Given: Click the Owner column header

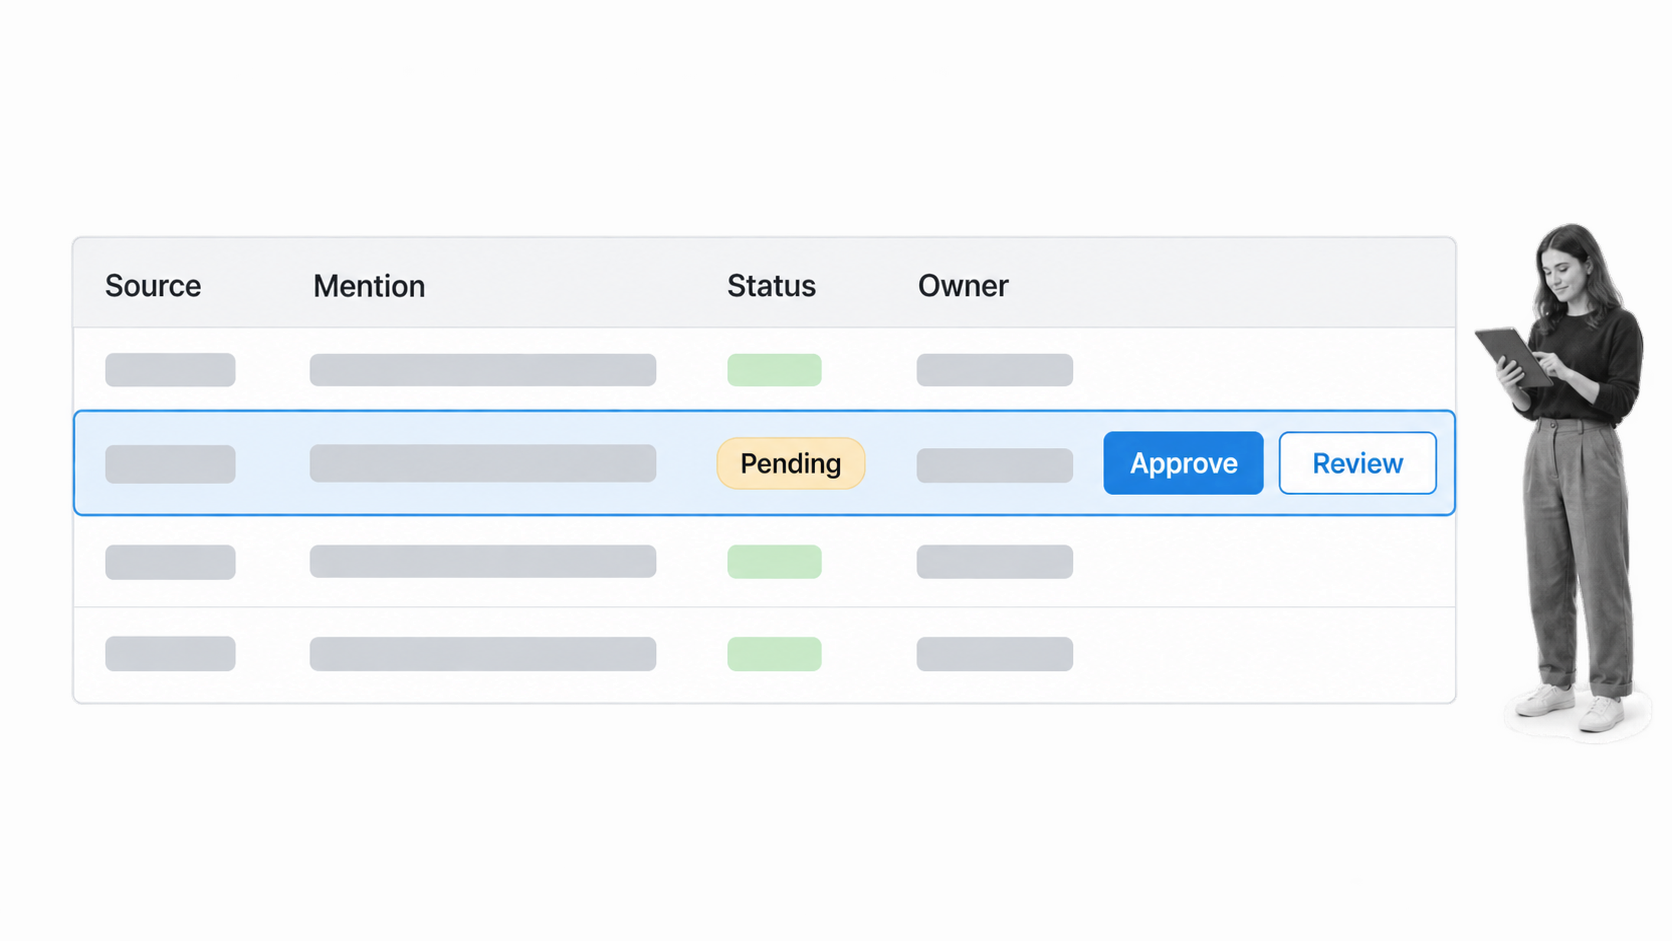Looking at the screenshot, I should (963, 286).
